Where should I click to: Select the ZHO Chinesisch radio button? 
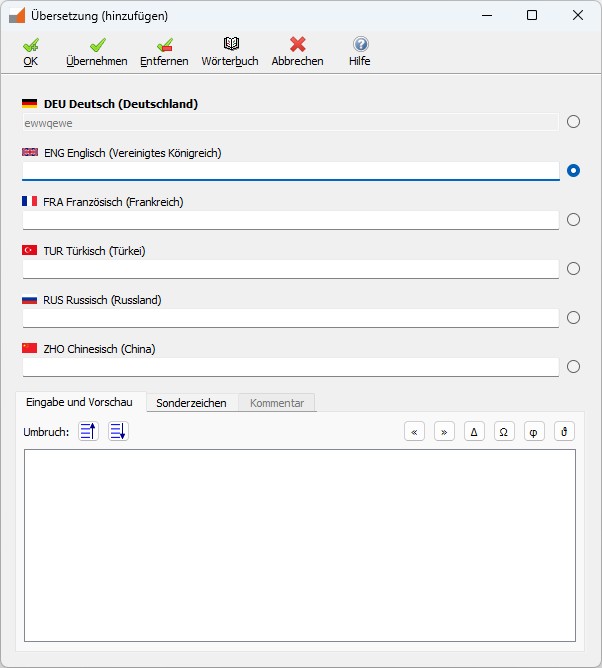pos(573,367)
